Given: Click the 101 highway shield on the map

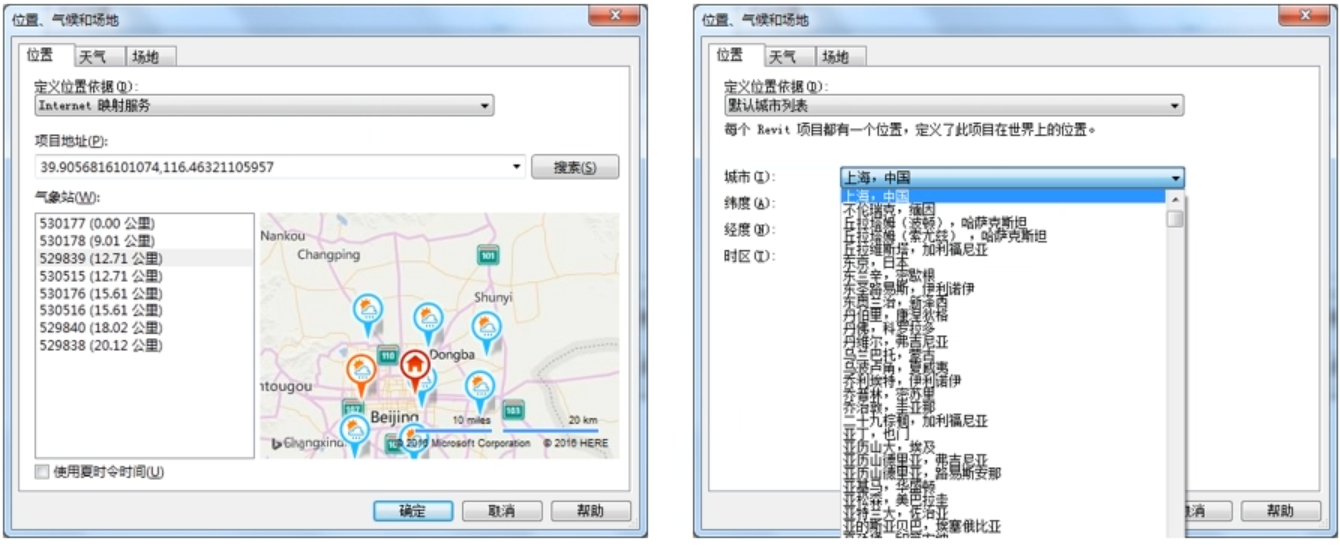Looking at the screenshot, I should pyautogui.click(x=487, y=255).
